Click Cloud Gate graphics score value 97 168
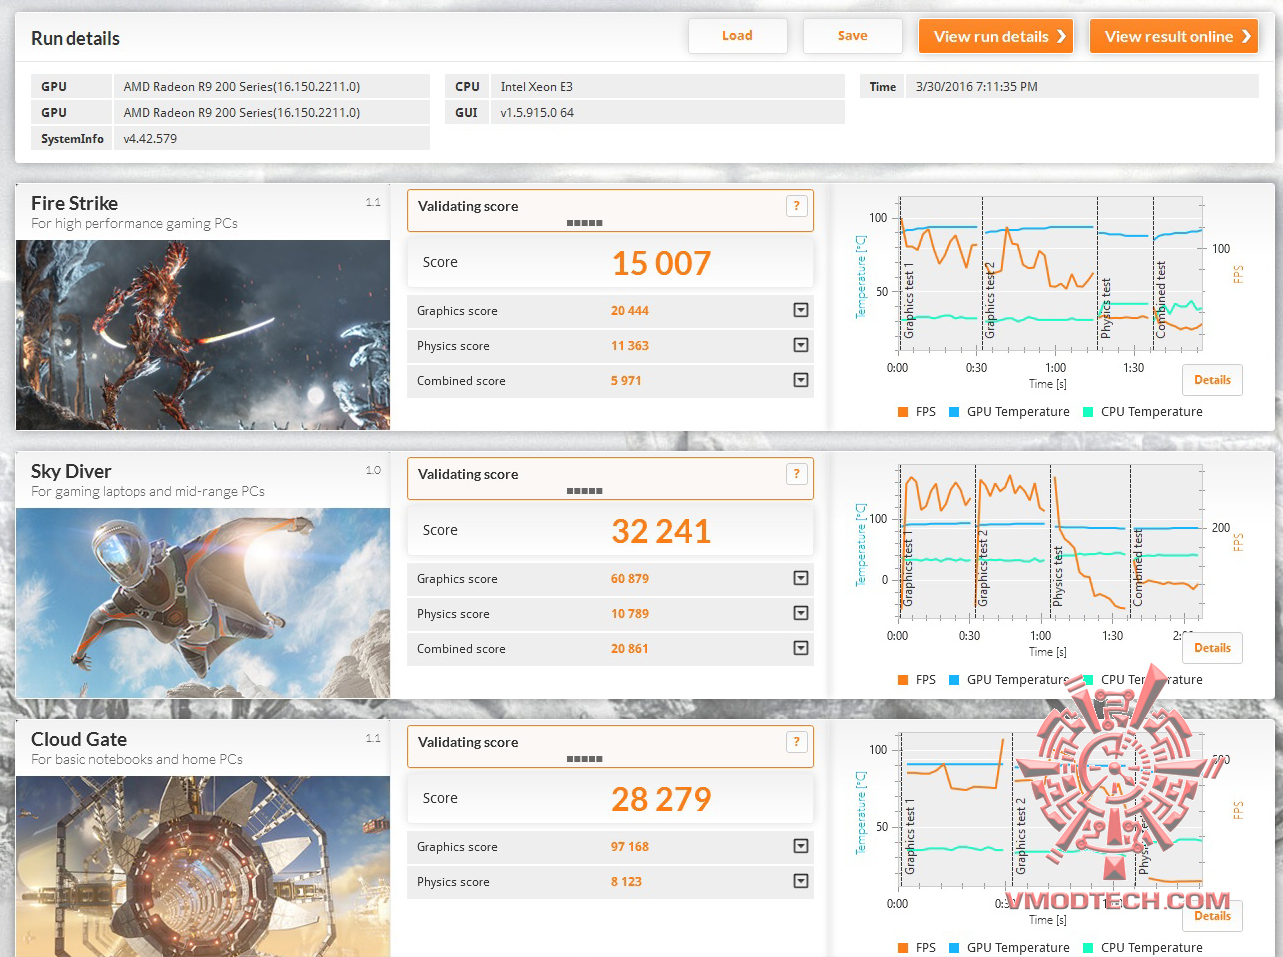The height and width of the screenshot is (957, 1283). pos(630,847)
